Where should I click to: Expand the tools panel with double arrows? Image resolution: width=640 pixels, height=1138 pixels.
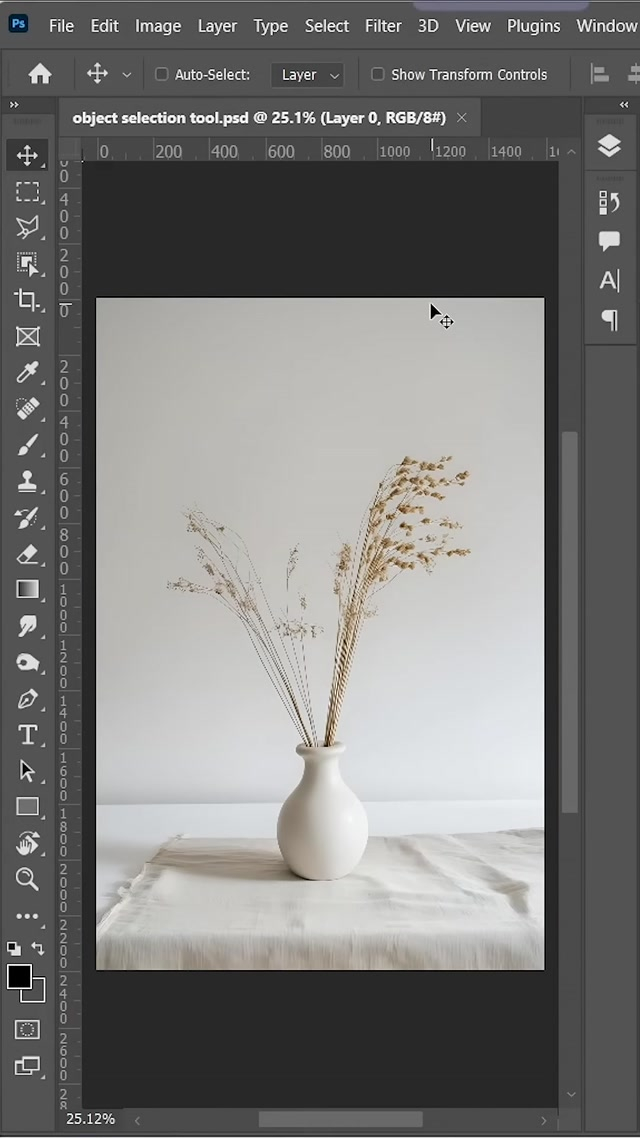14,105
